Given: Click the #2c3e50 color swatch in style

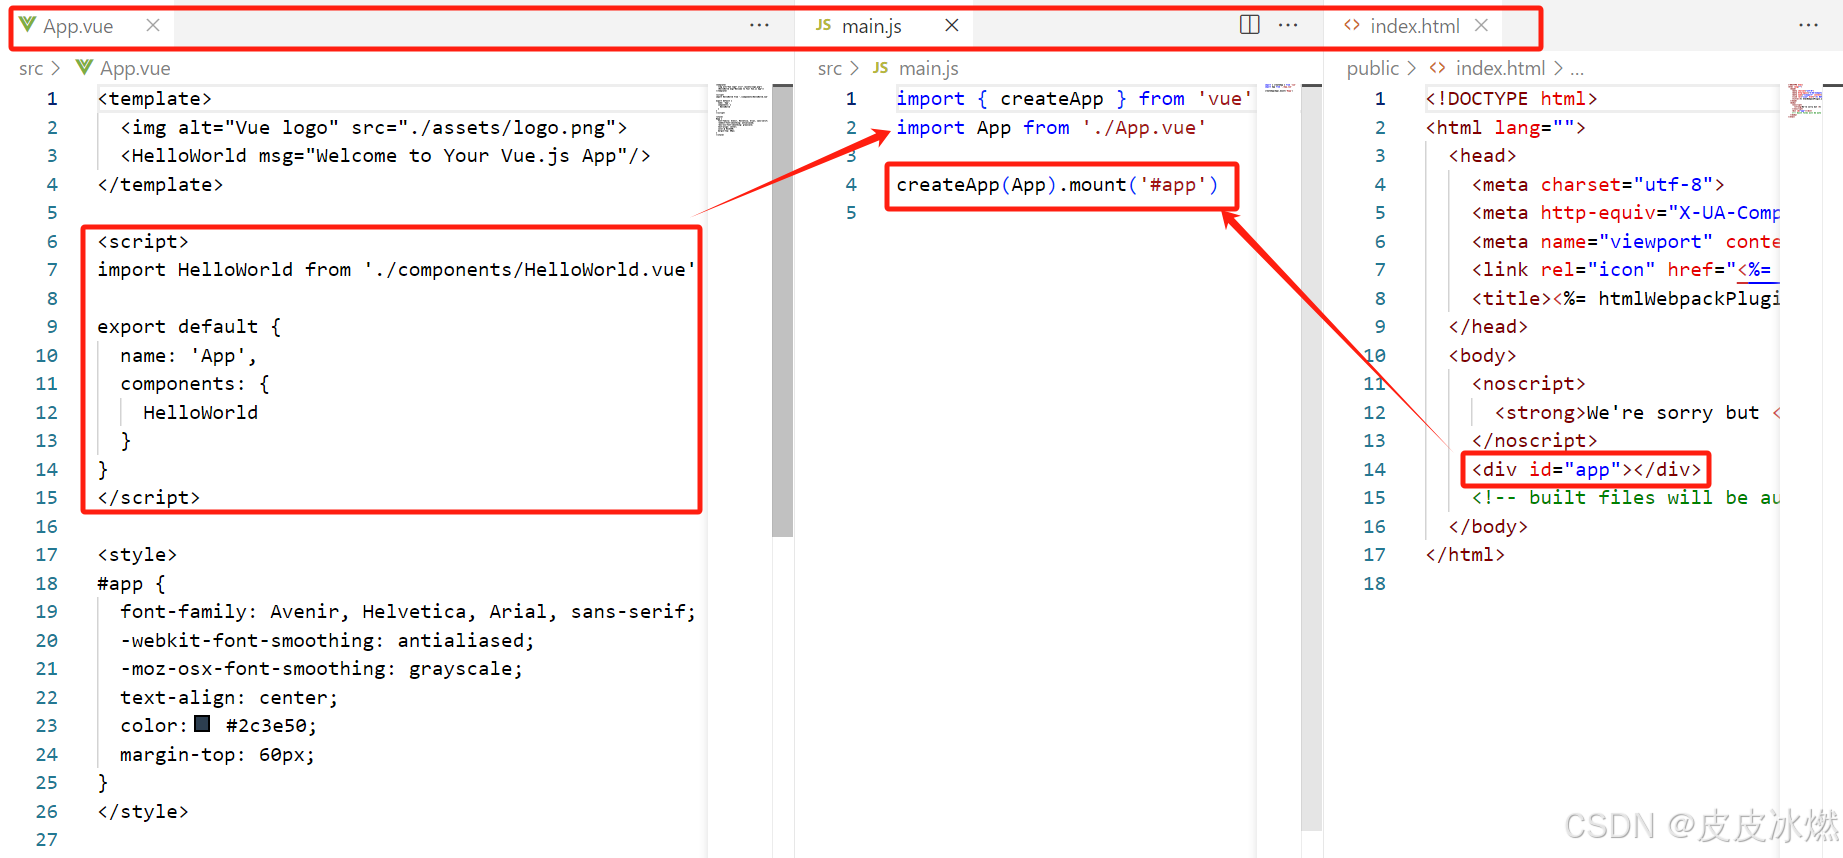Looking at the screenshot, I should [202, 724].
